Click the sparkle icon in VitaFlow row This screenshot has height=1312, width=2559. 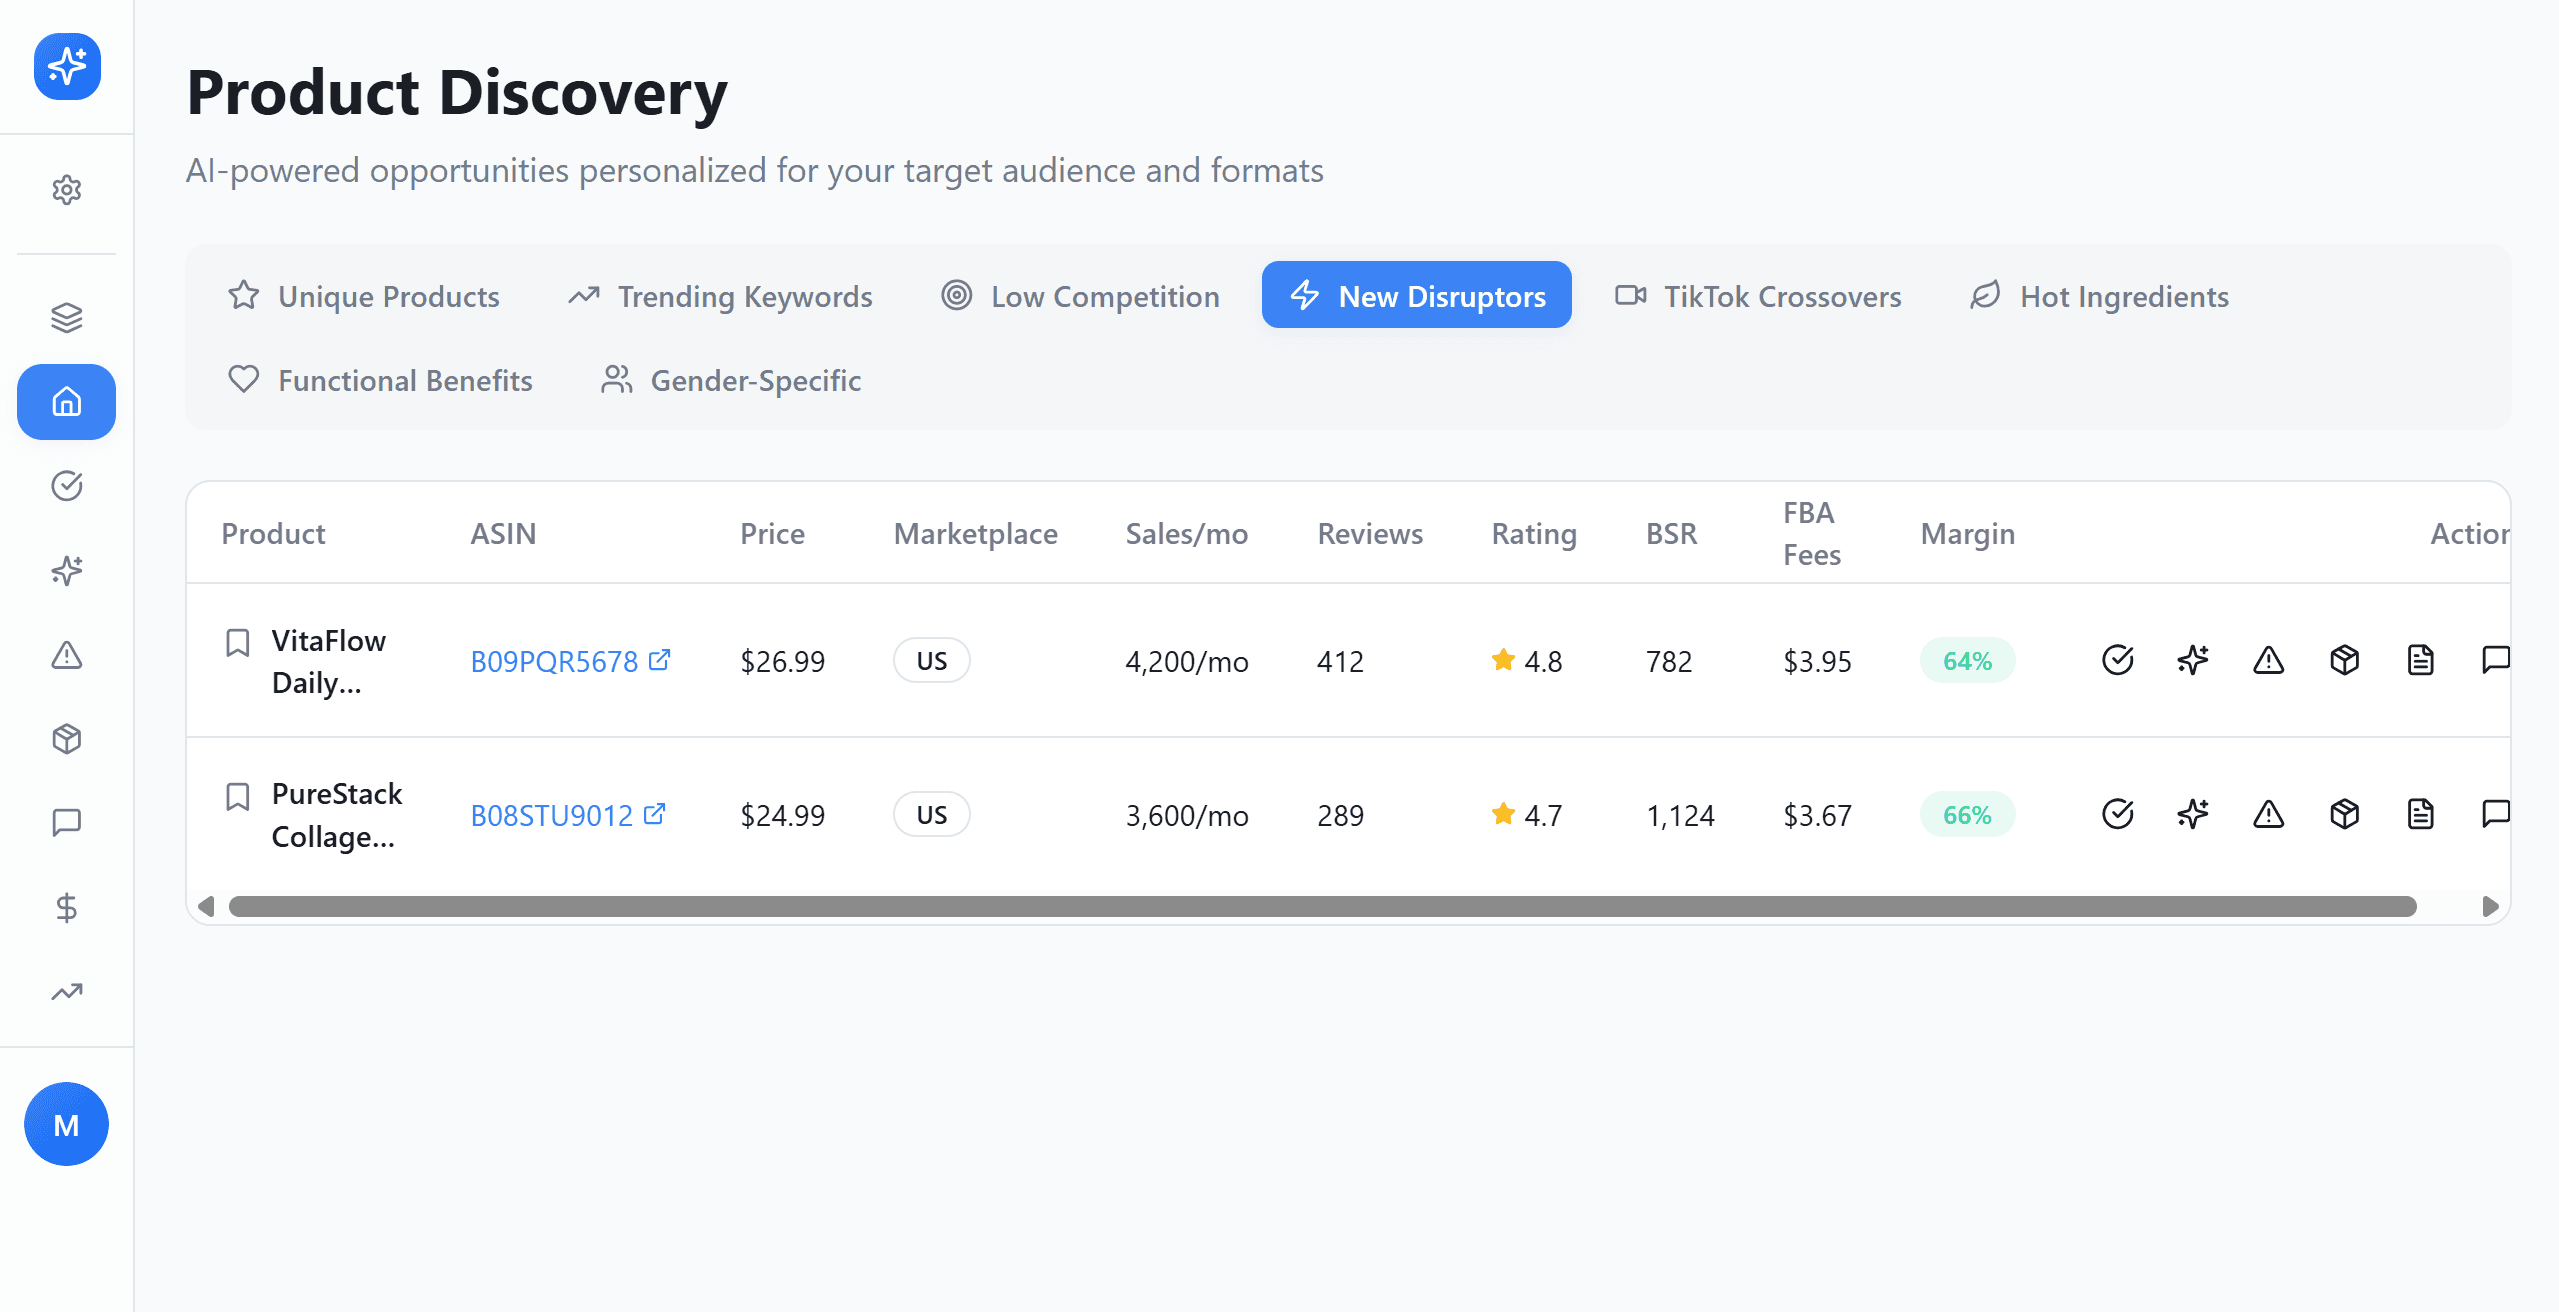tap(2193, 660)
